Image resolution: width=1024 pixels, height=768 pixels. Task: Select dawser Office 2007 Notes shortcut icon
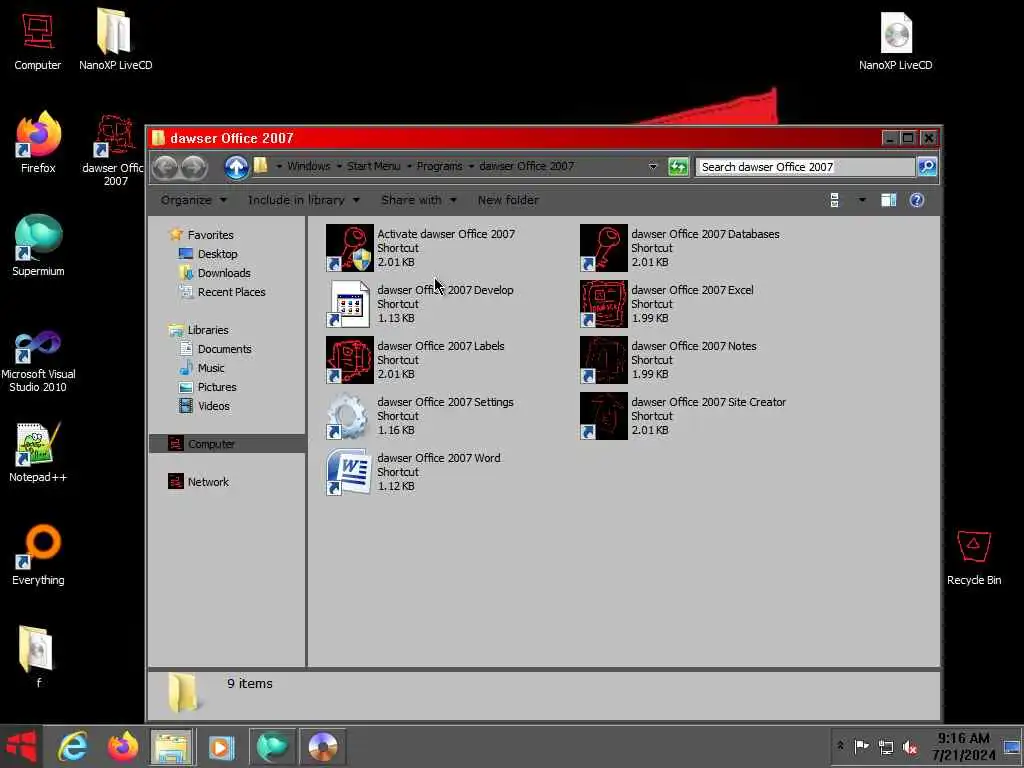click(603, 360)
